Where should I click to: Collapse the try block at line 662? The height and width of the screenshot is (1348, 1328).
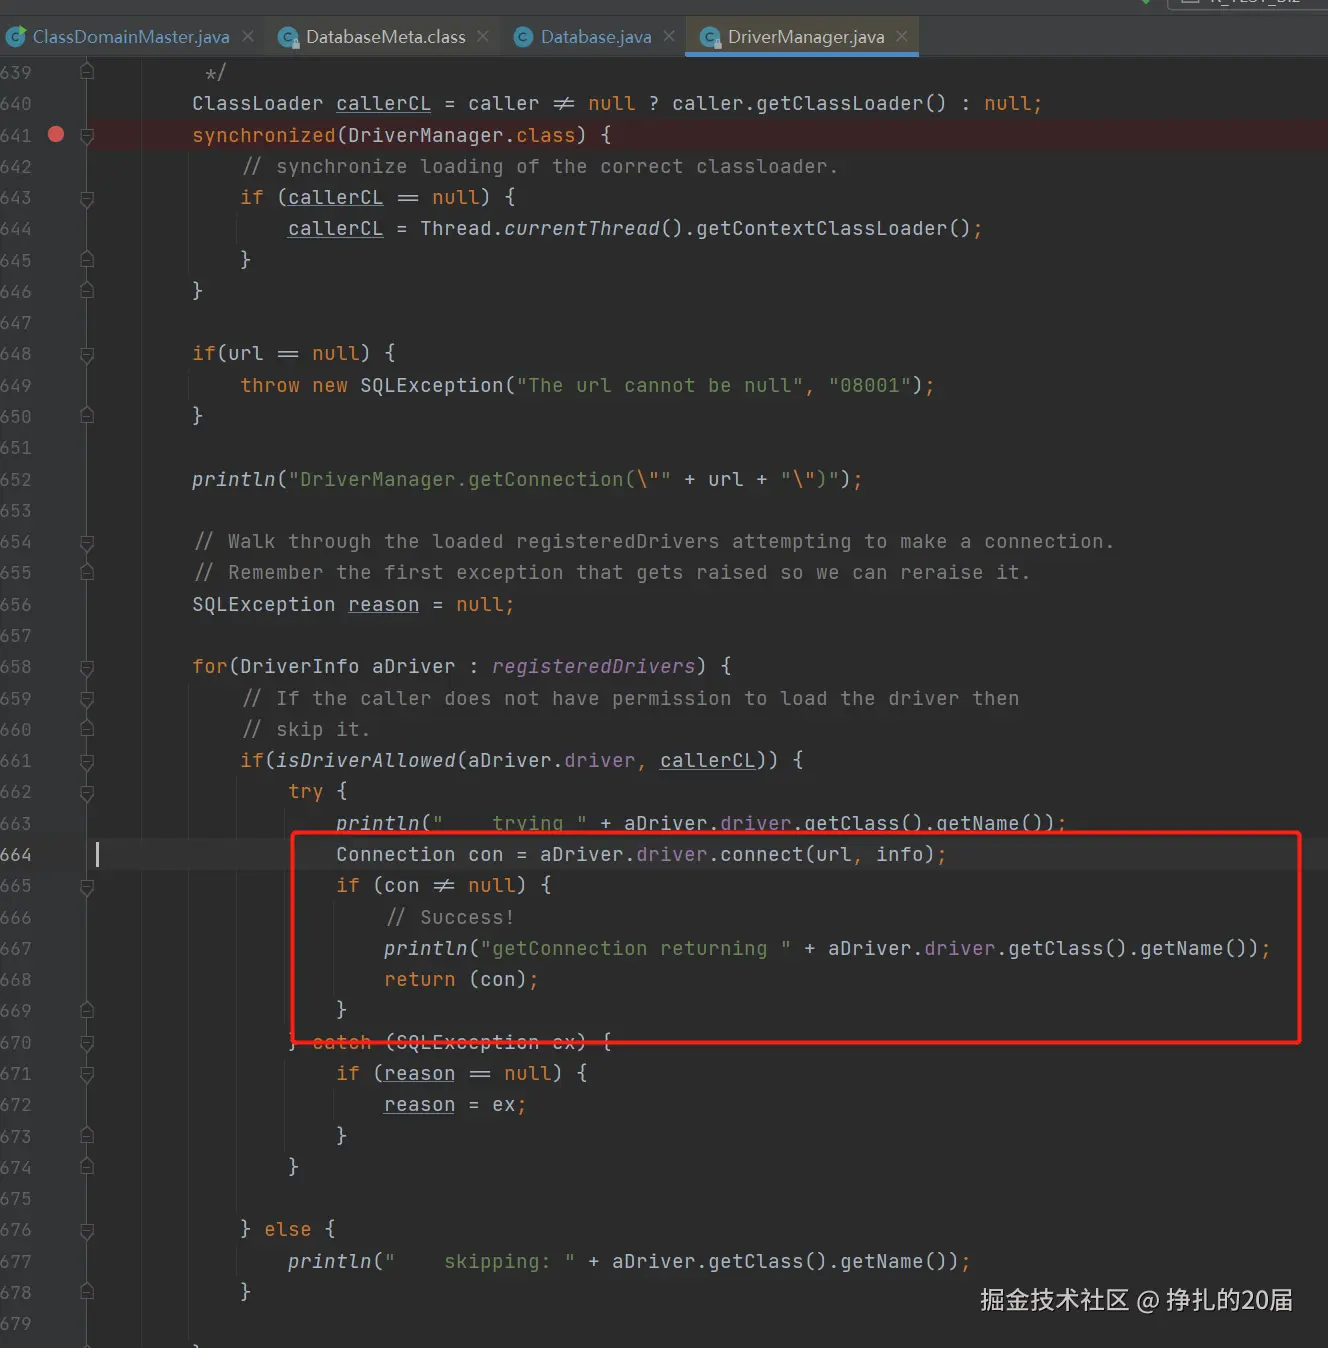coord(87,792)
